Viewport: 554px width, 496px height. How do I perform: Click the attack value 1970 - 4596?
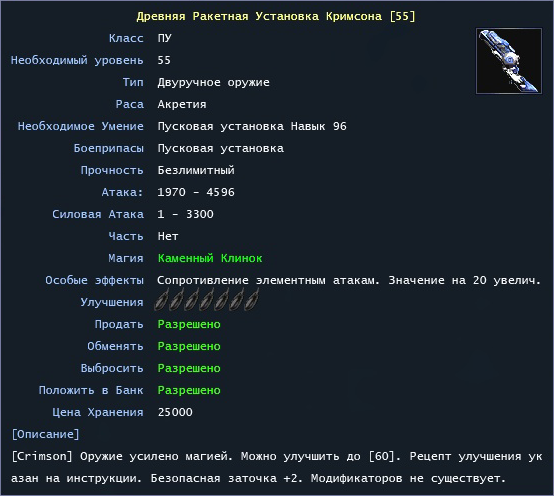pos(196,192)
